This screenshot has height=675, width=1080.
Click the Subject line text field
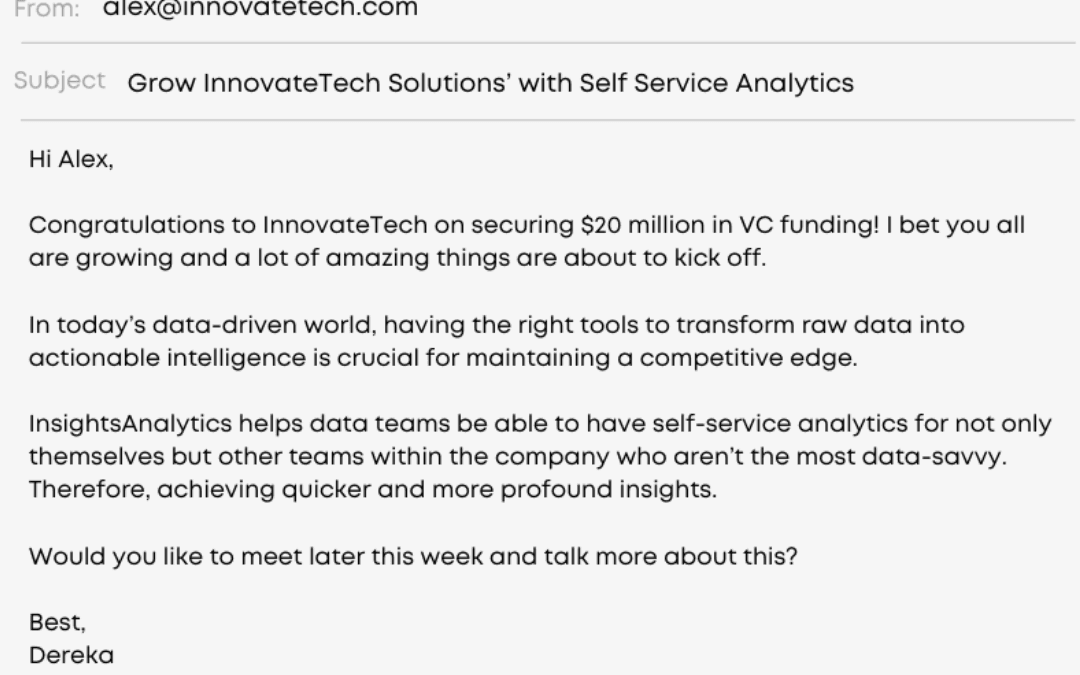[490, 83]
